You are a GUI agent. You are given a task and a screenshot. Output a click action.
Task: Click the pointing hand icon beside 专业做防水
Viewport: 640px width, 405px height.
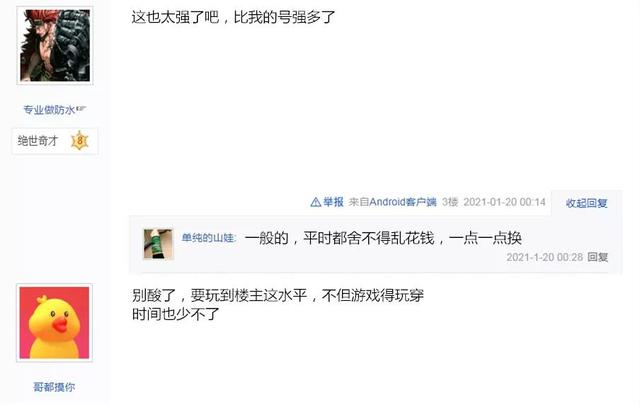pos(81,109)
